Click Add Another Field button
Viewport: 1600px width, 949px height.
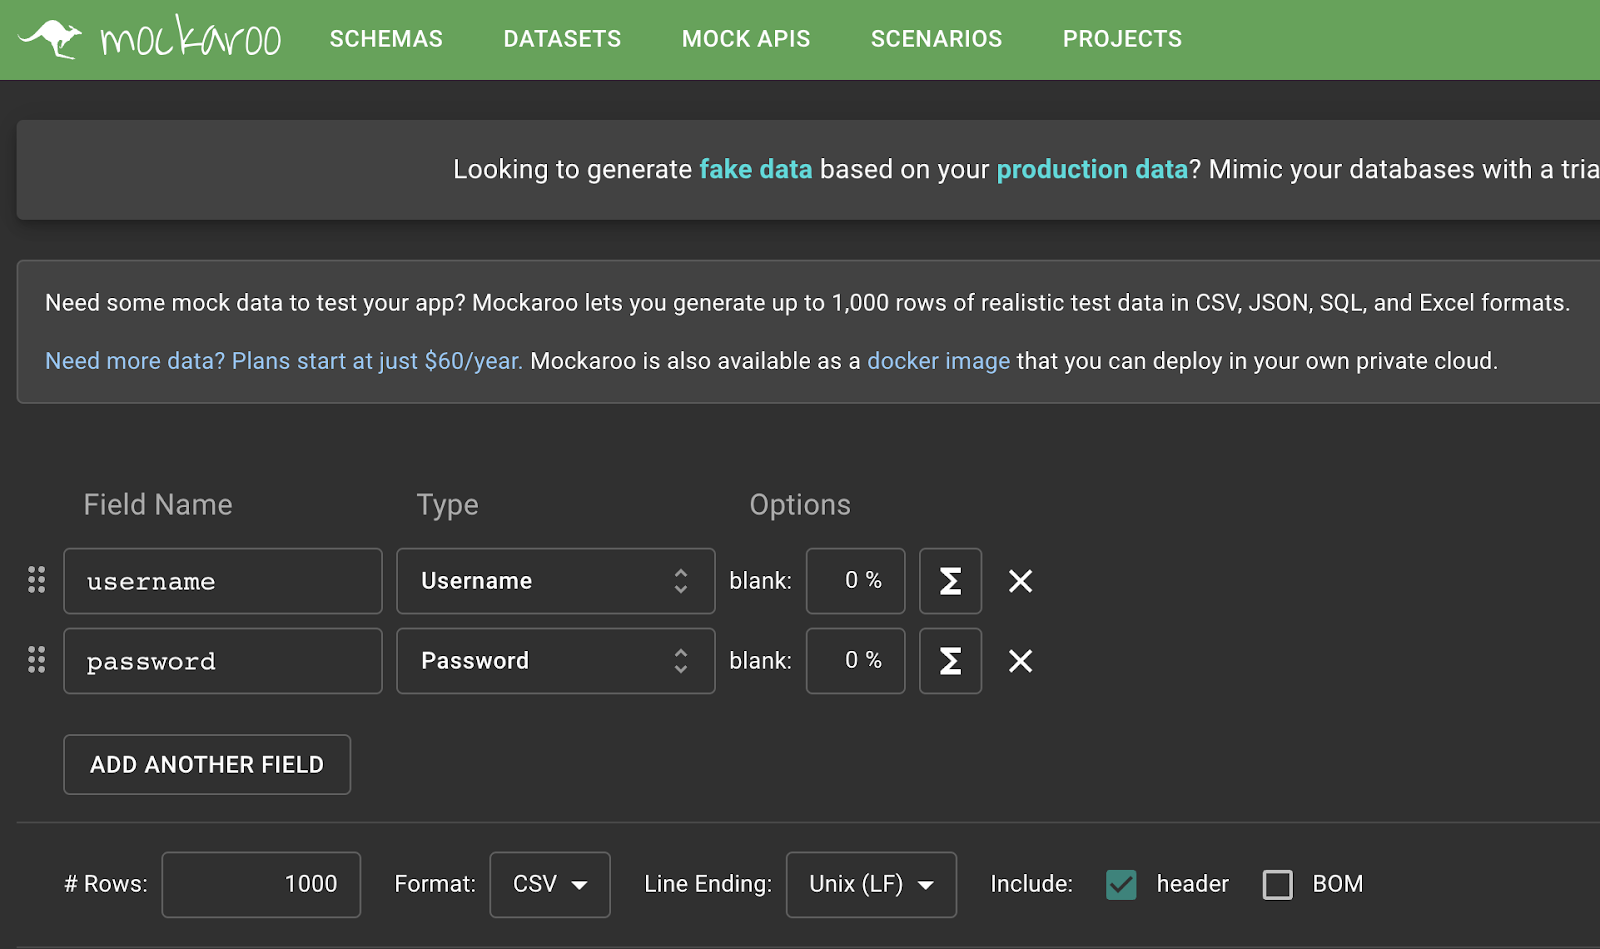tap(207, 765)
